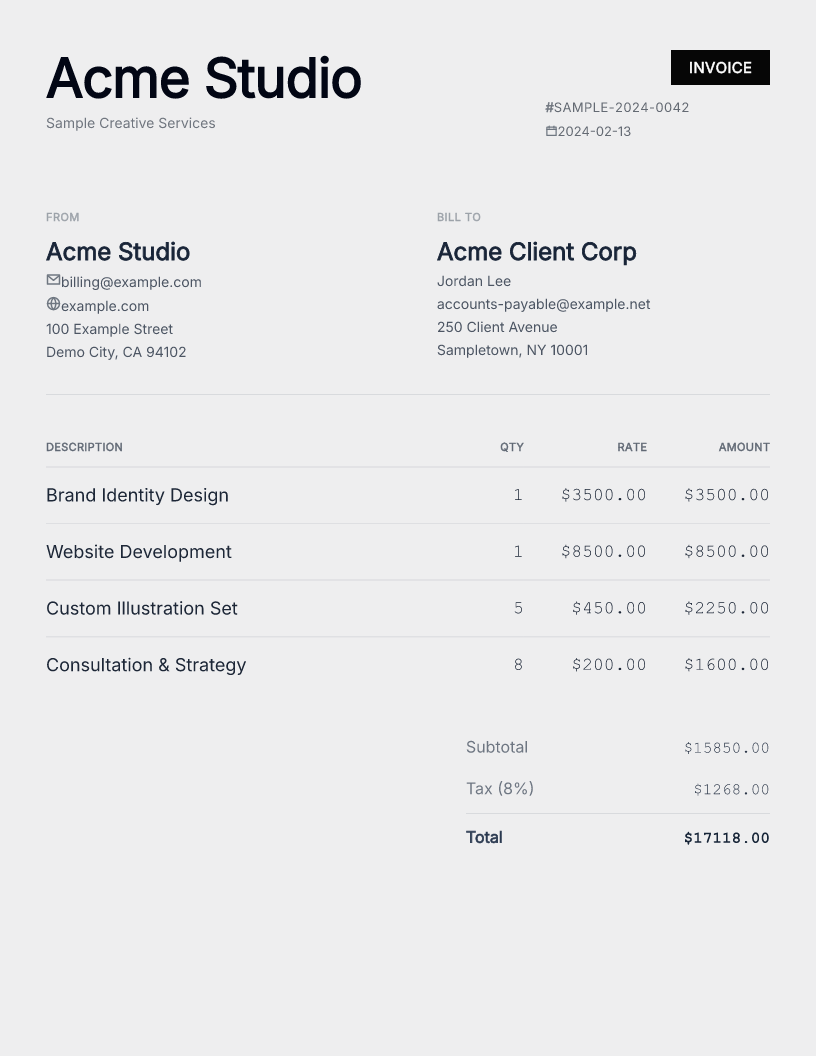The height and width of the screenshot is (1056, 816).
Task: Open the example.com website text
Action: 105,306
